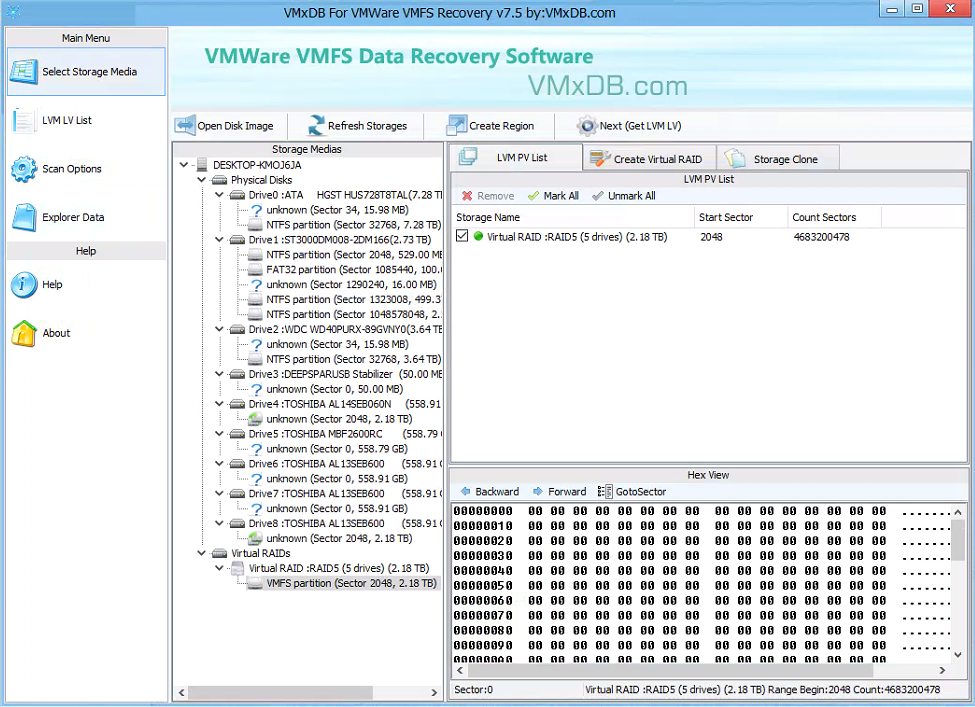Viewport: 975px width, 707px height.
Task: Click the Hex View scrollbar up arrow
Action: coord(958,512)
